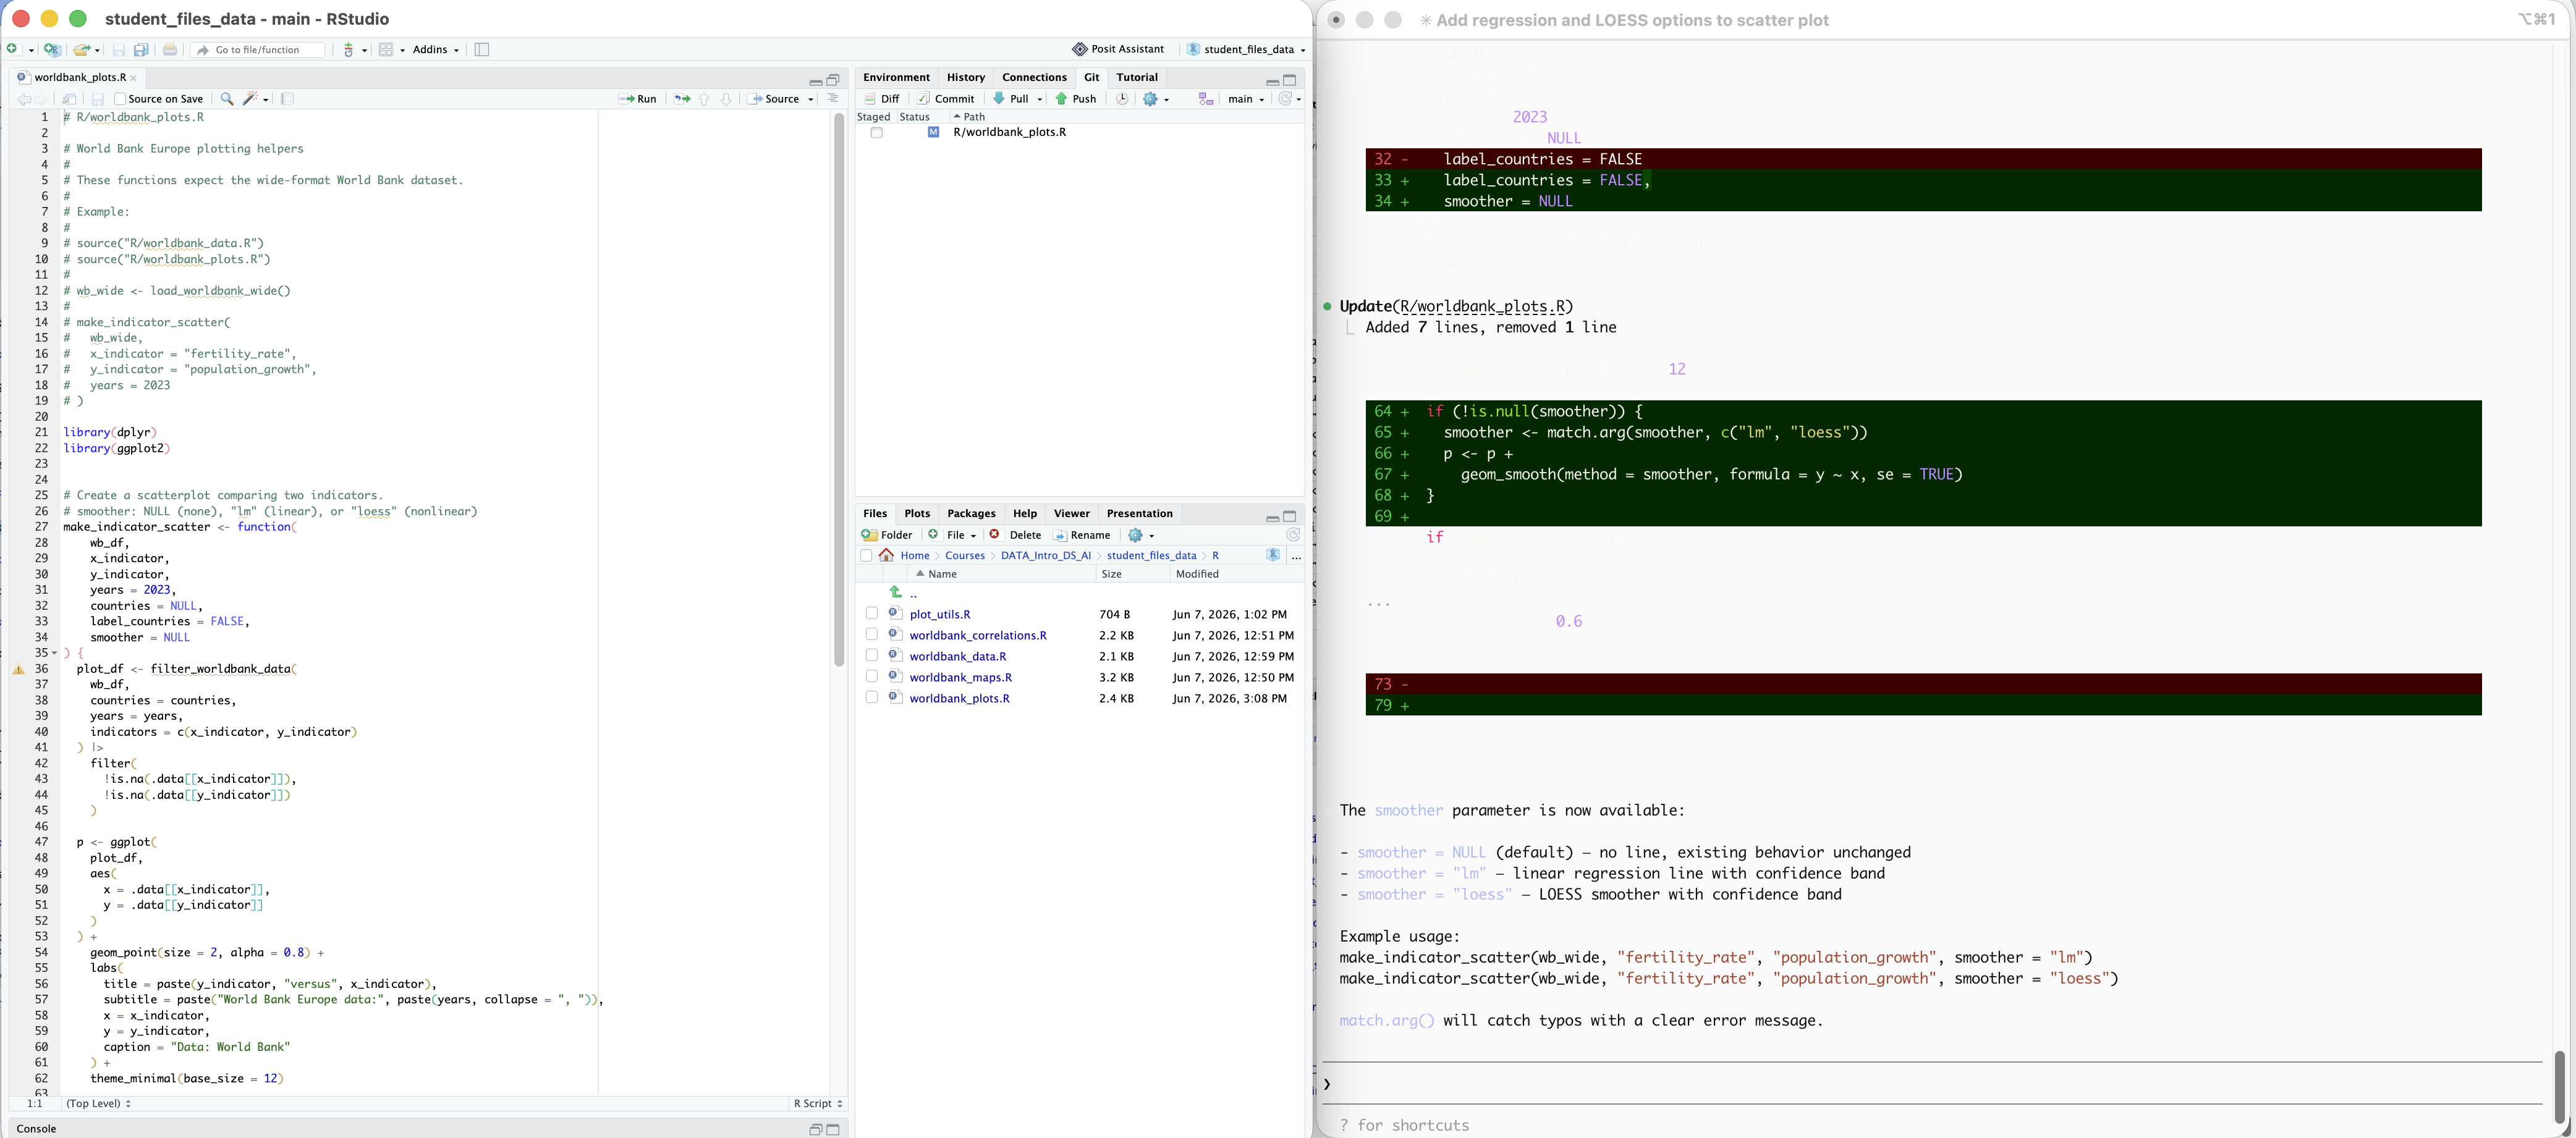Expand the Source button dropdown arrow
This screenshot has width=2576, height=1138.
tap(811, 99)
